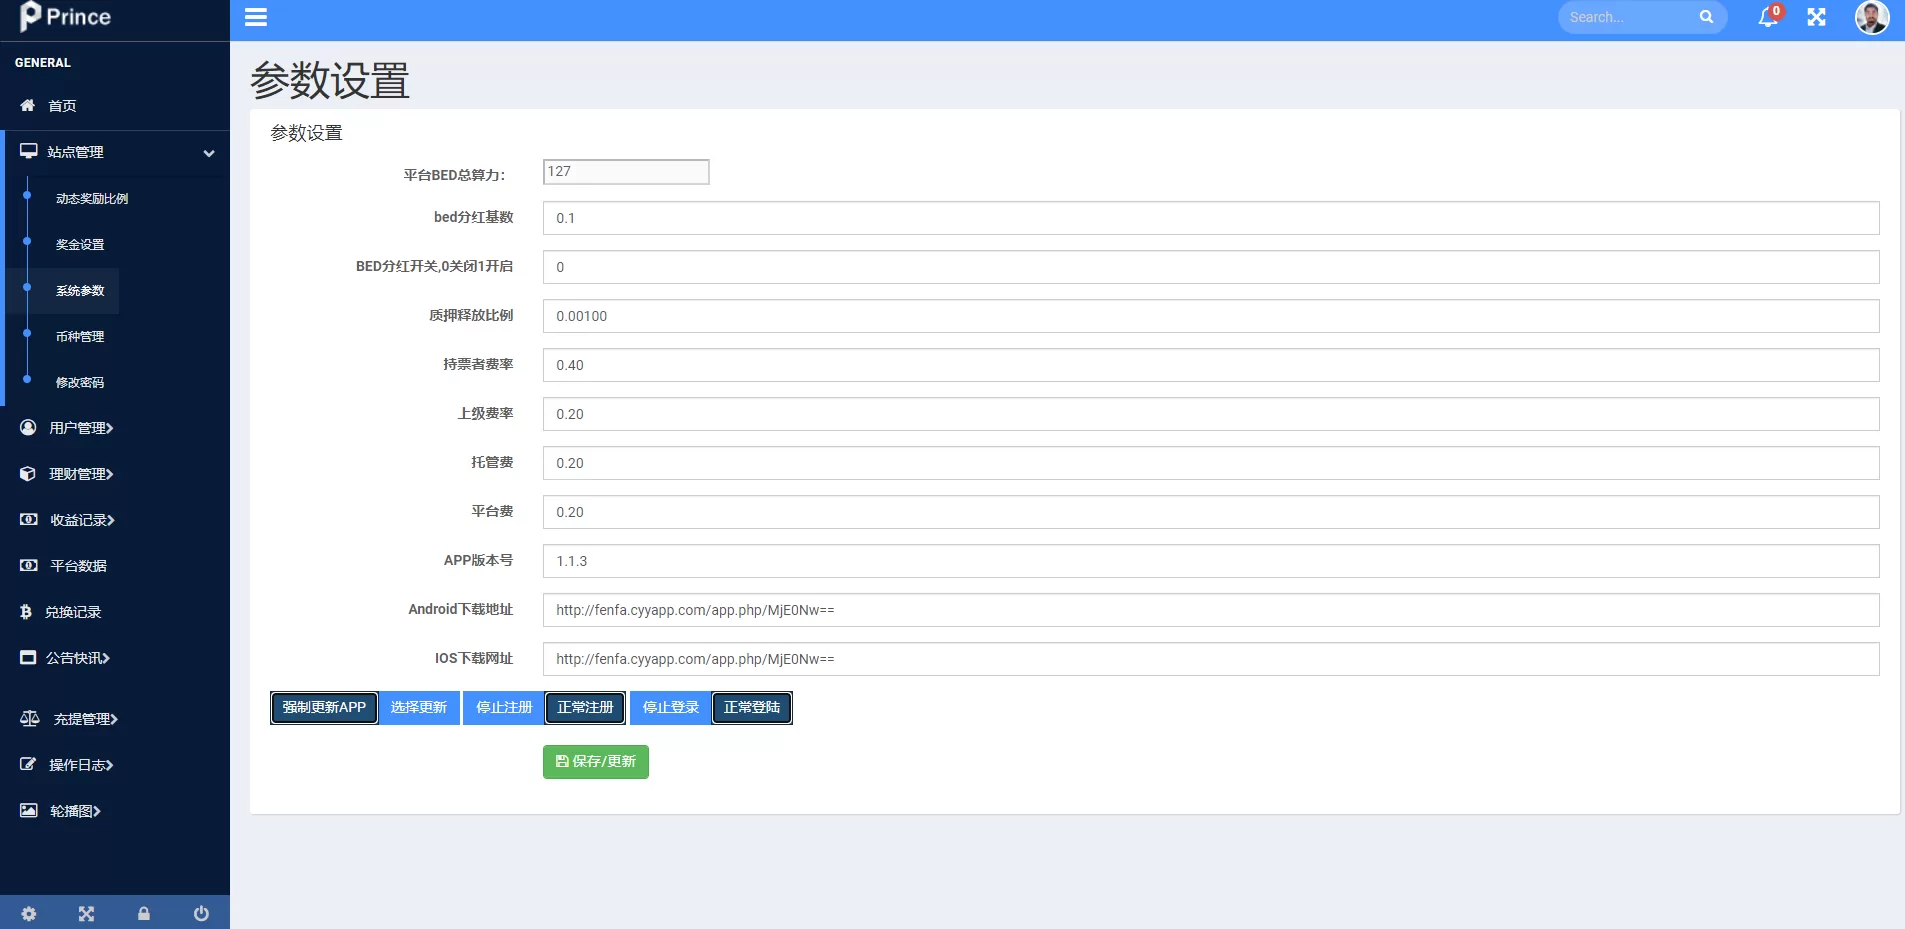Click the settings gear icon in sidebar footer
Screen dimensions: 1905x929
coord(29,913)
